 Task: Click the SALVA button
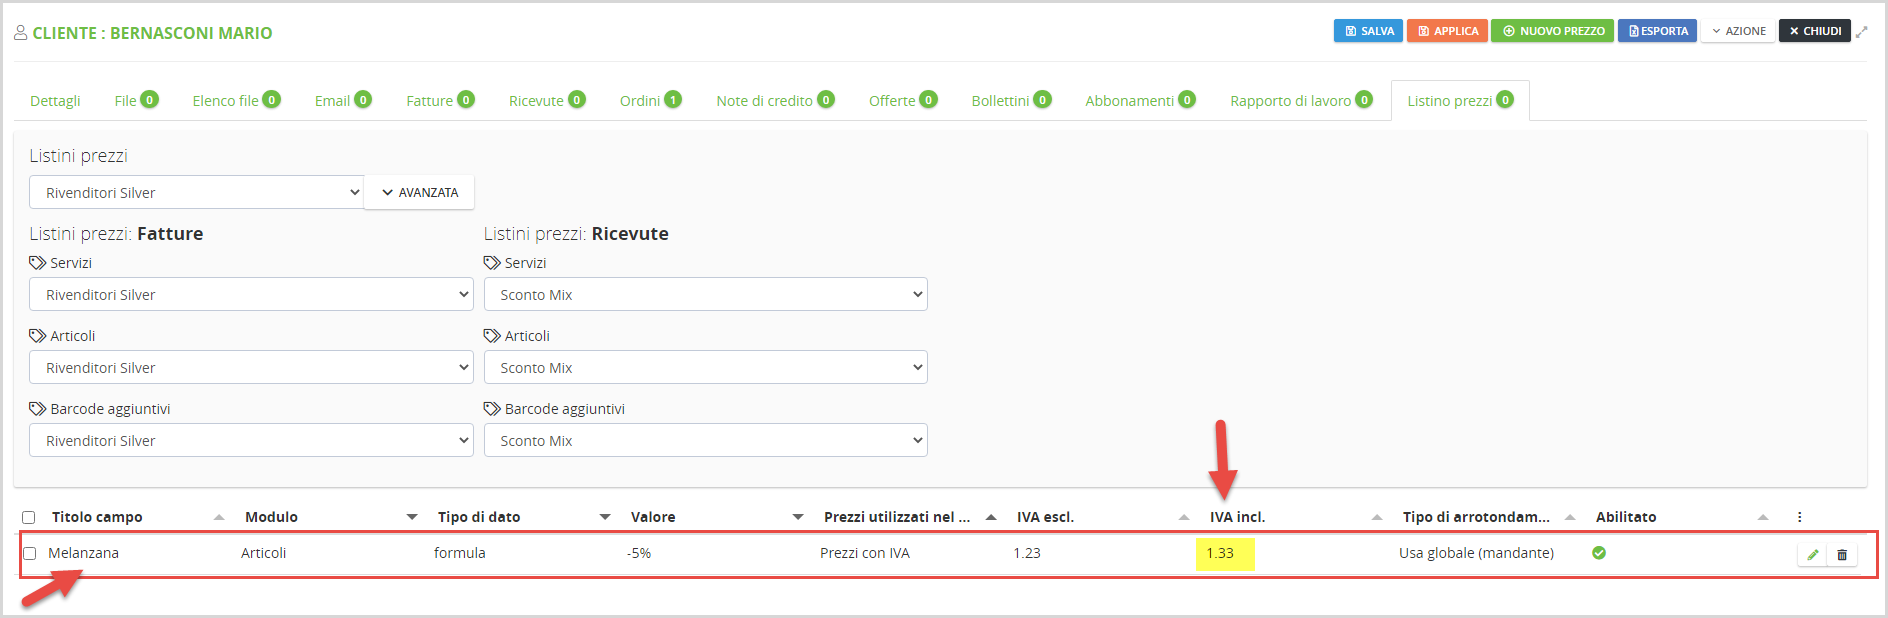[x=1368, y=31]
